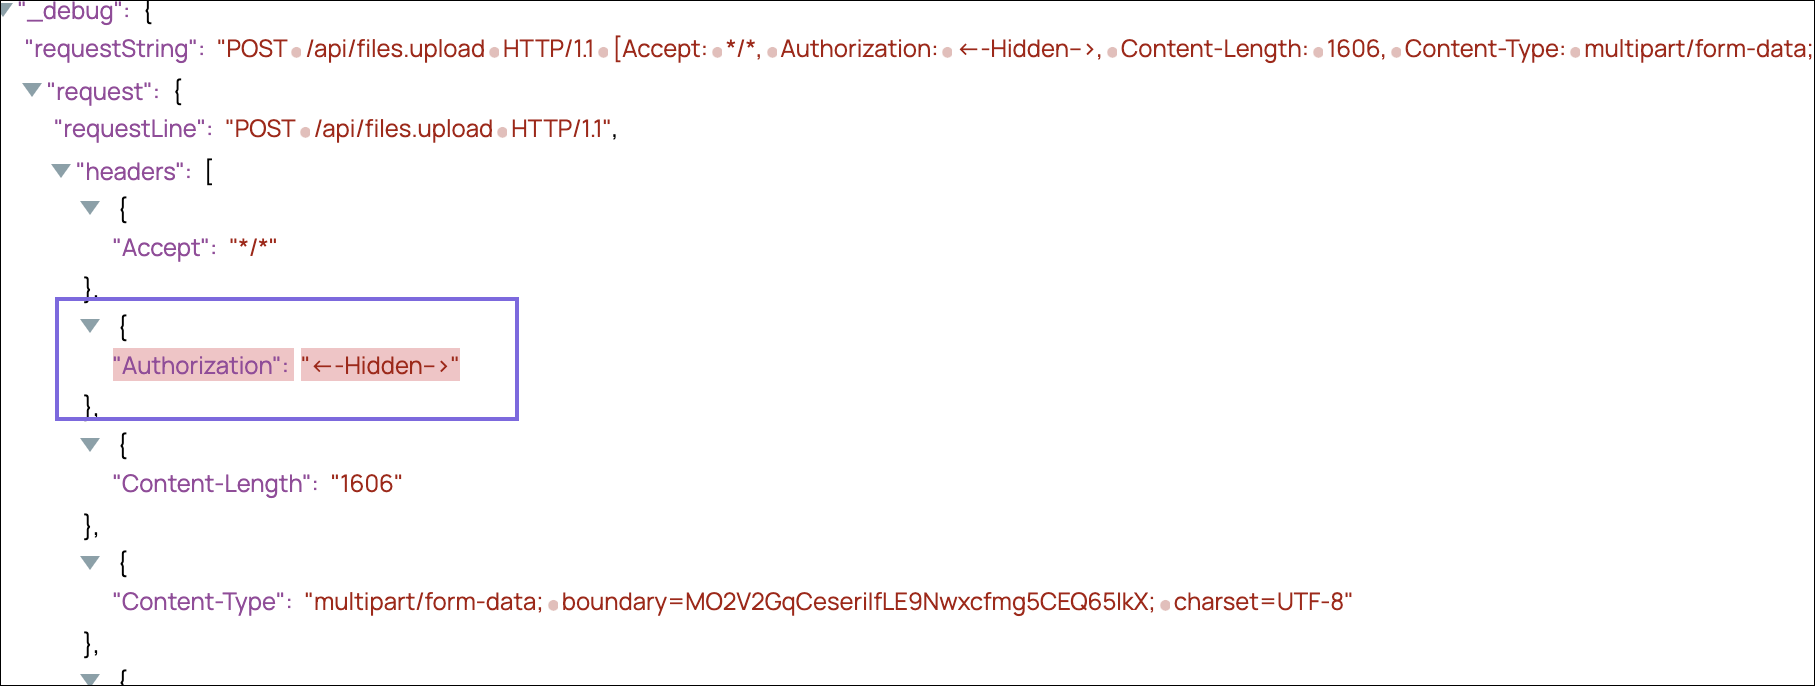Image resolution: width=1815 pixels, height=686 pixels.
Task: Click the "request" key label
Action: [x=100, y=92]
